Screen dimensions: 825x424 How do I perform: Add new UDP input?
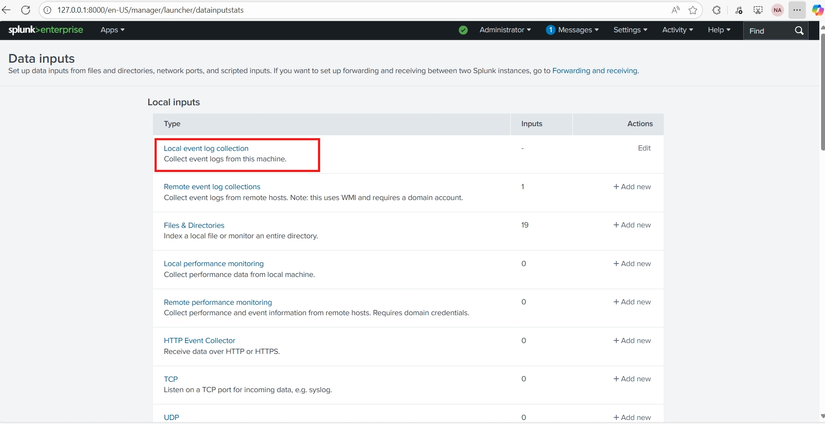coord(632,417)
